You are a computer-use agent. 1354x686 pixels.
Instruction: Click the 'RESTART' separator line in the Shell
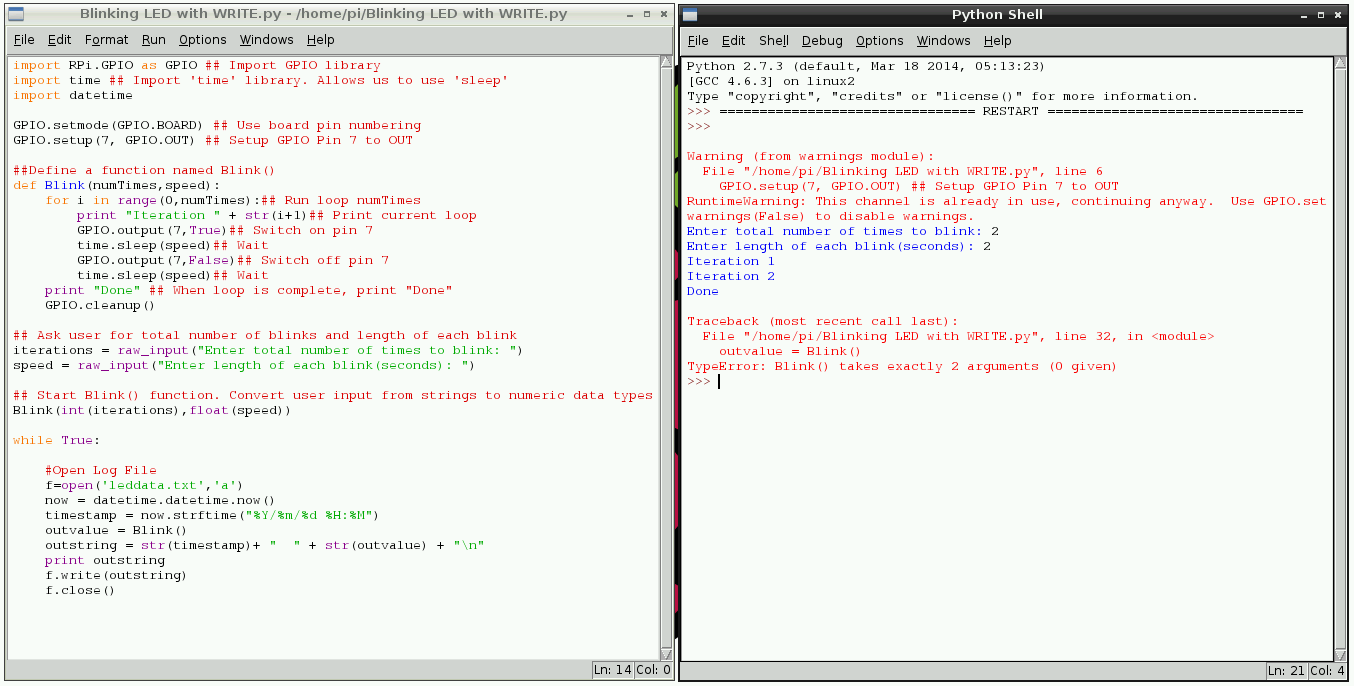(x=995, y=111)
